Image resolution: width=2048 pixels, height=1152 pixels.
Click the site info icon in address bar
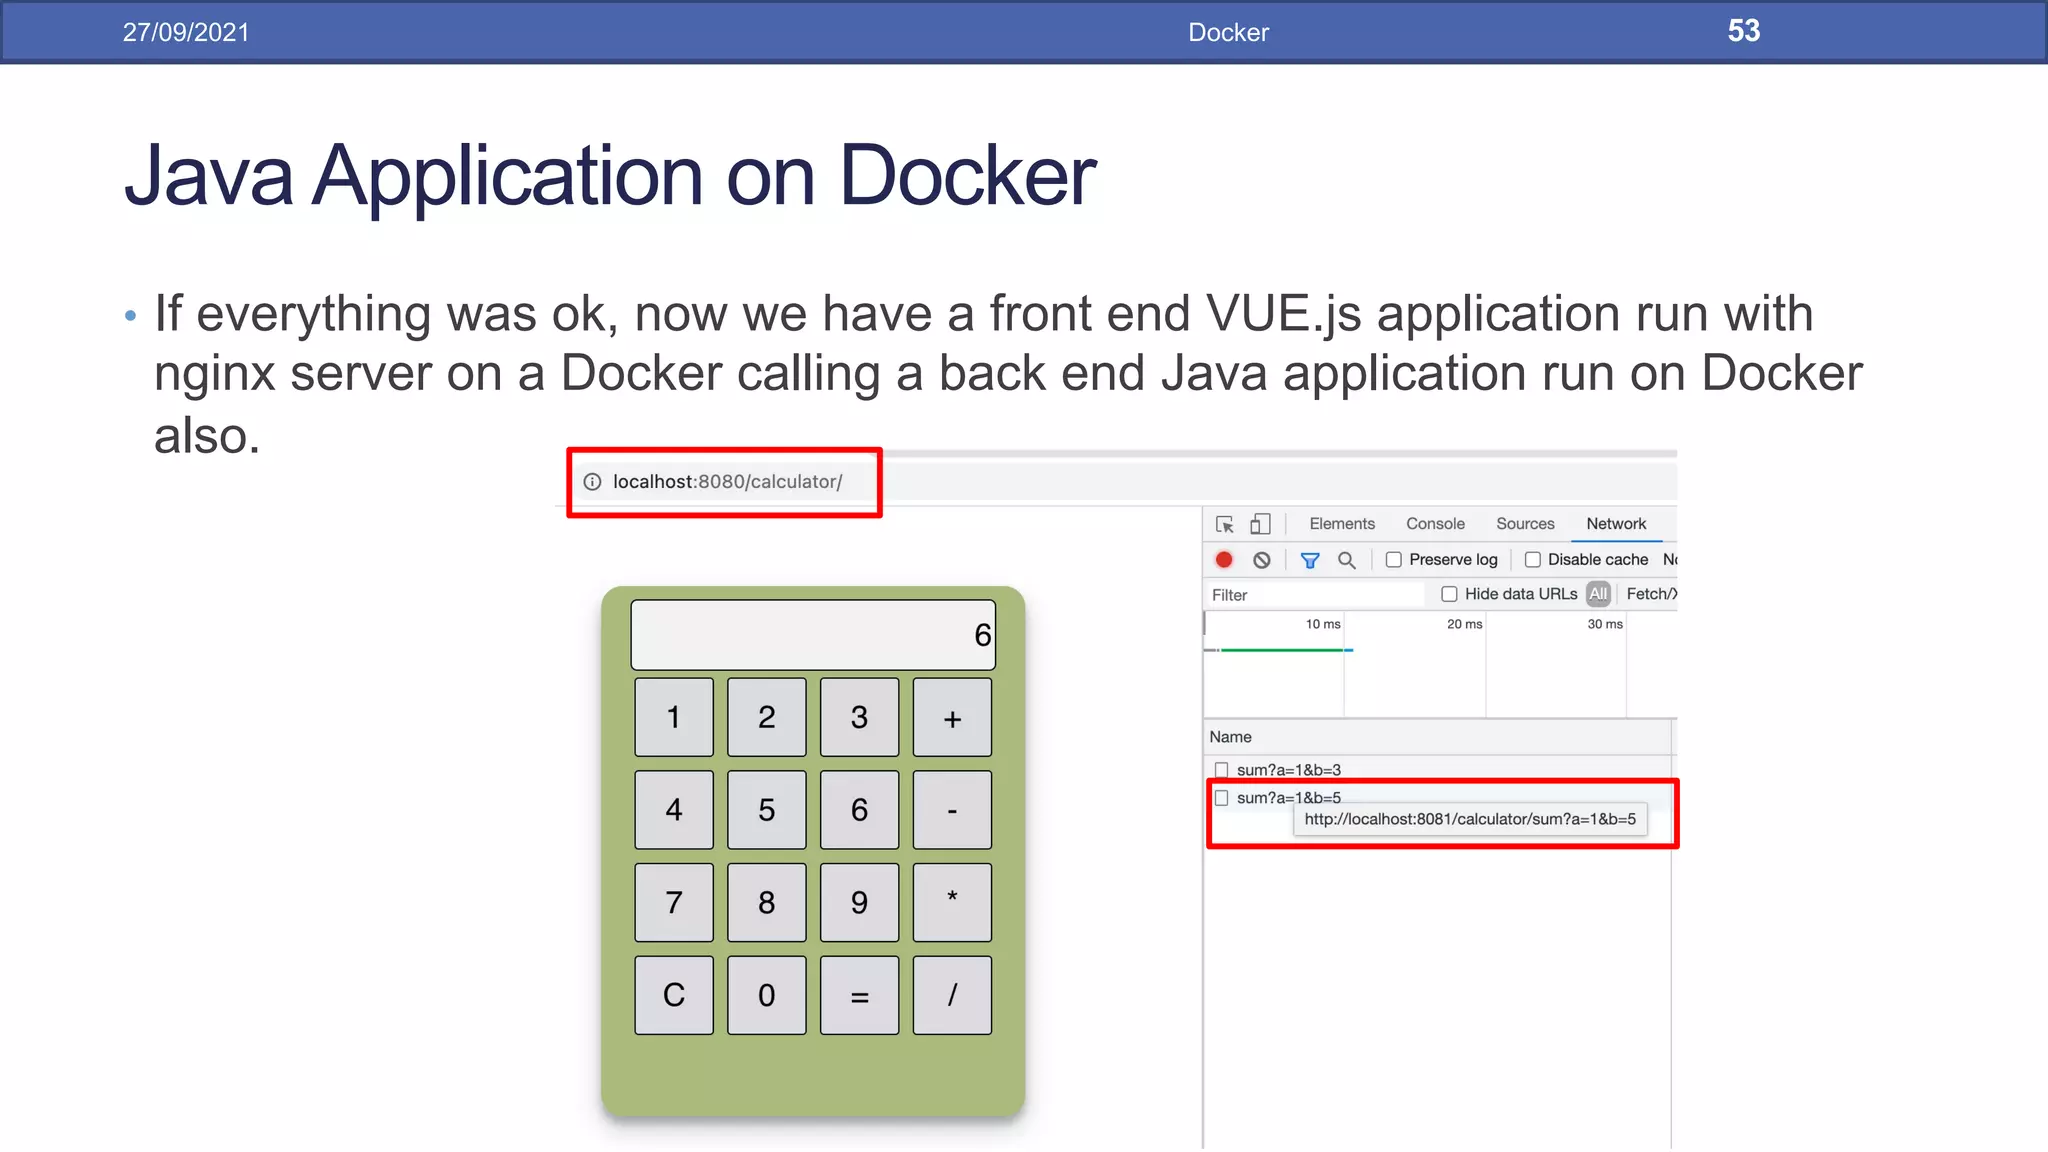pyautogui.click(x=592, y=482)
